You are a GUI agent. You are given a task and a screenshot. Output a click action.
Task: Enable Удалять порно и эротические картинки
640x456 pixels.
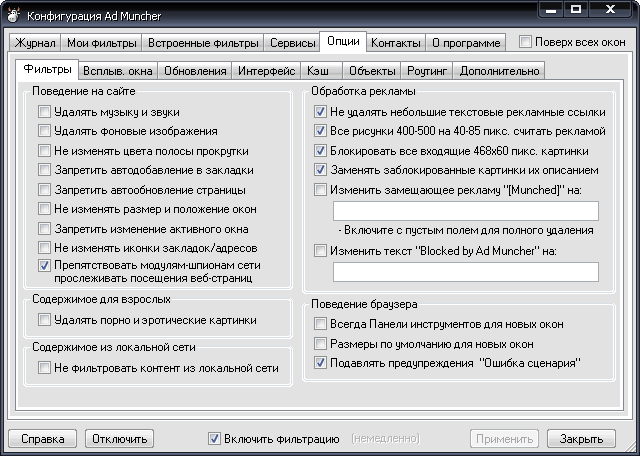point(44,319)
